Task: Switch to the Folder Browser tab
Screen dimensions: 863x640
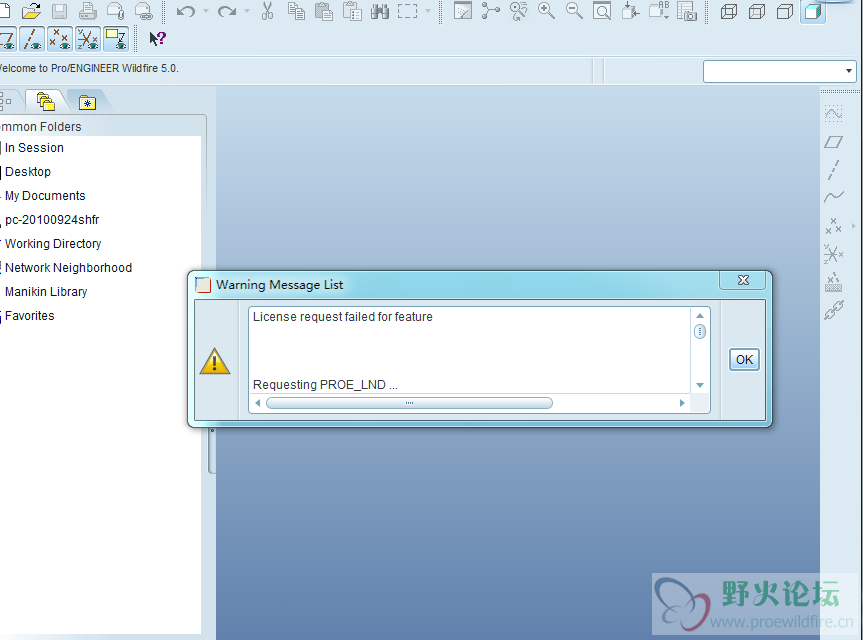Action: pyautogui.click(x=46, y=101)
